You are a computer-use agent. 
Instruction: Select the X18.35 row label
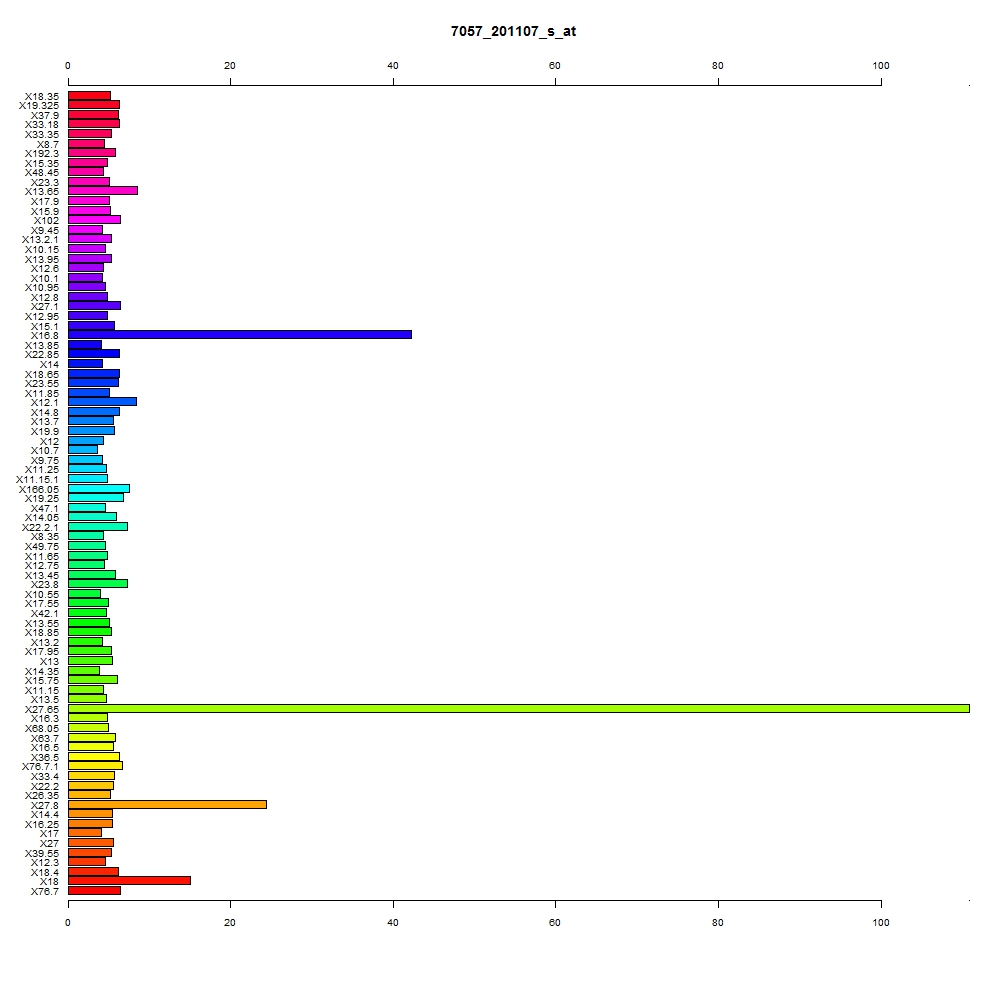click(41, 96)
